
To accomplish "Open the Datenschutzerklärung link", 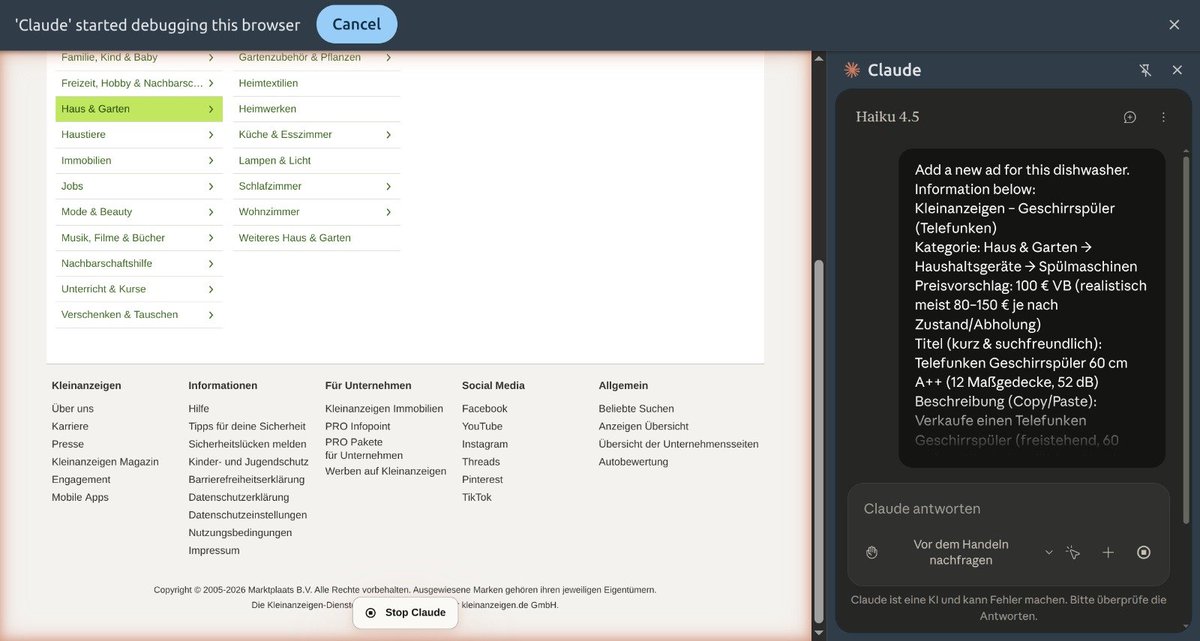I will coord(239,497).
